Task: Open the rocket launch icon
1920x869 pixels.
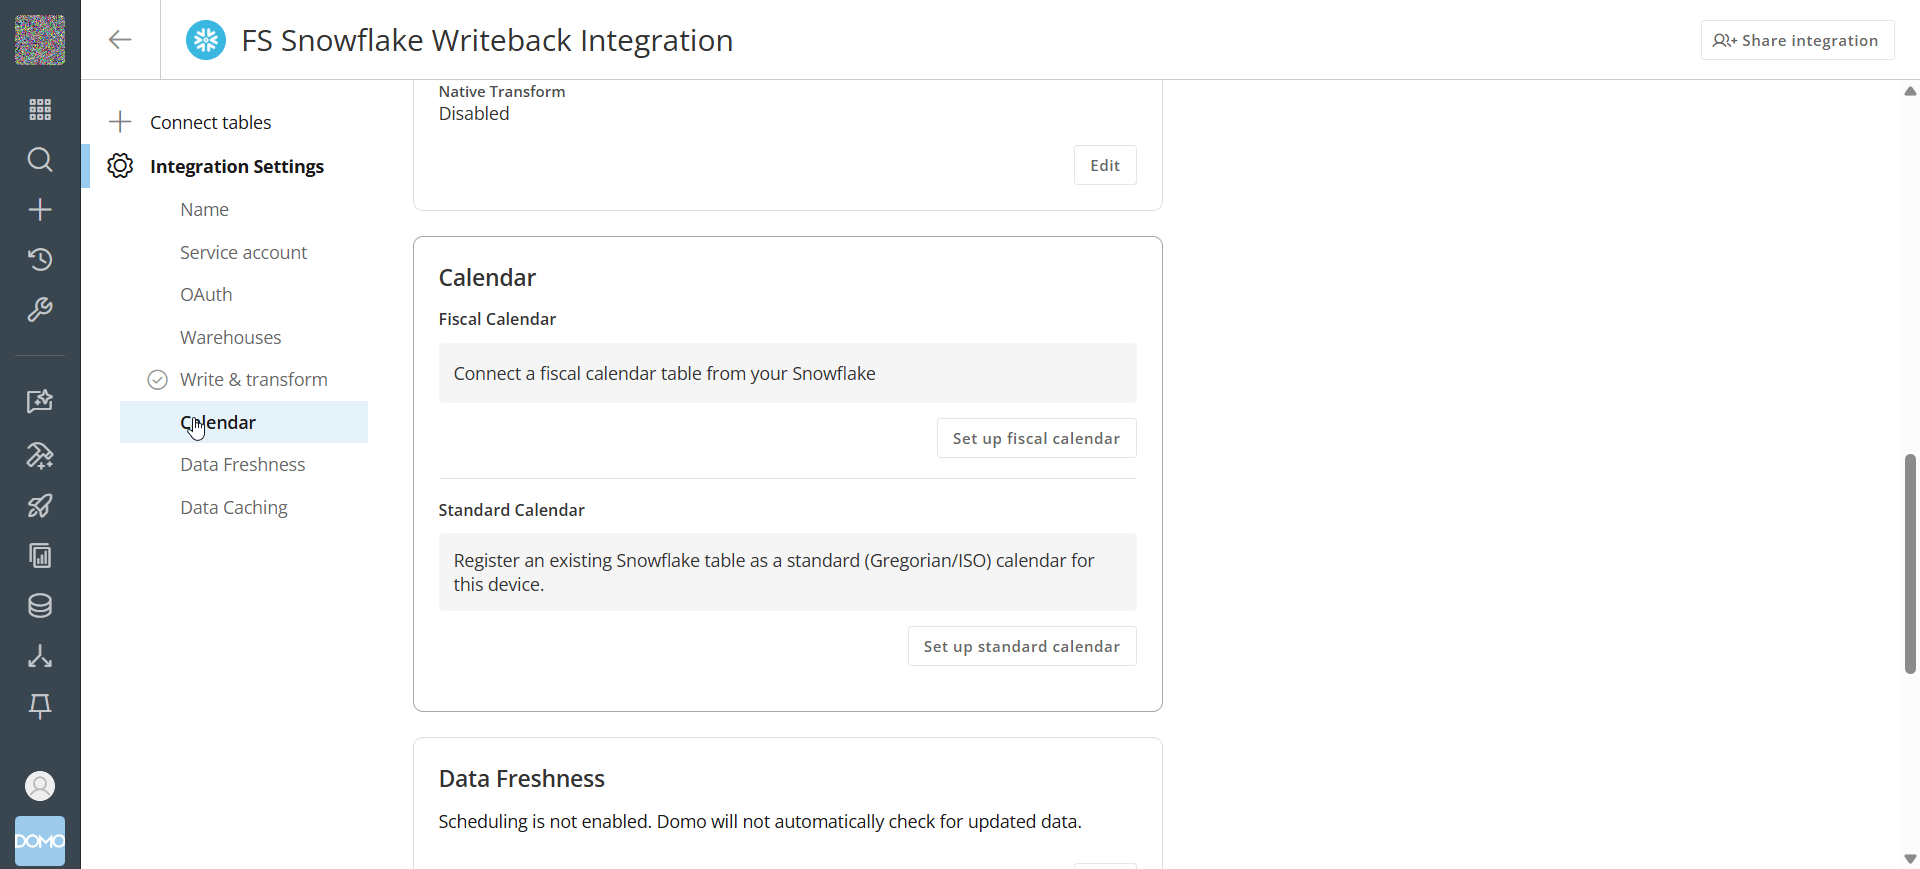Action: 40,506
